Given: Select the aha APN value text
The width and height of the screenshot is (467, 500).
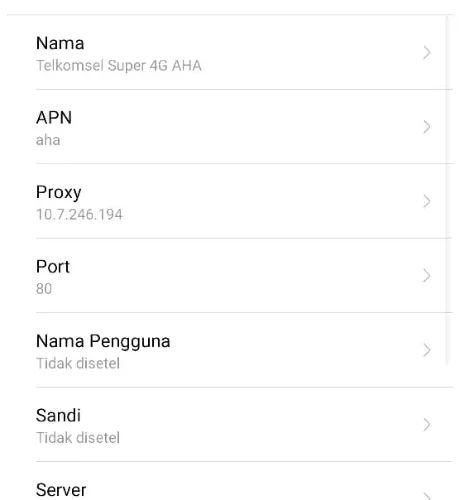Looking at the screenshot, I should [48, 140].
